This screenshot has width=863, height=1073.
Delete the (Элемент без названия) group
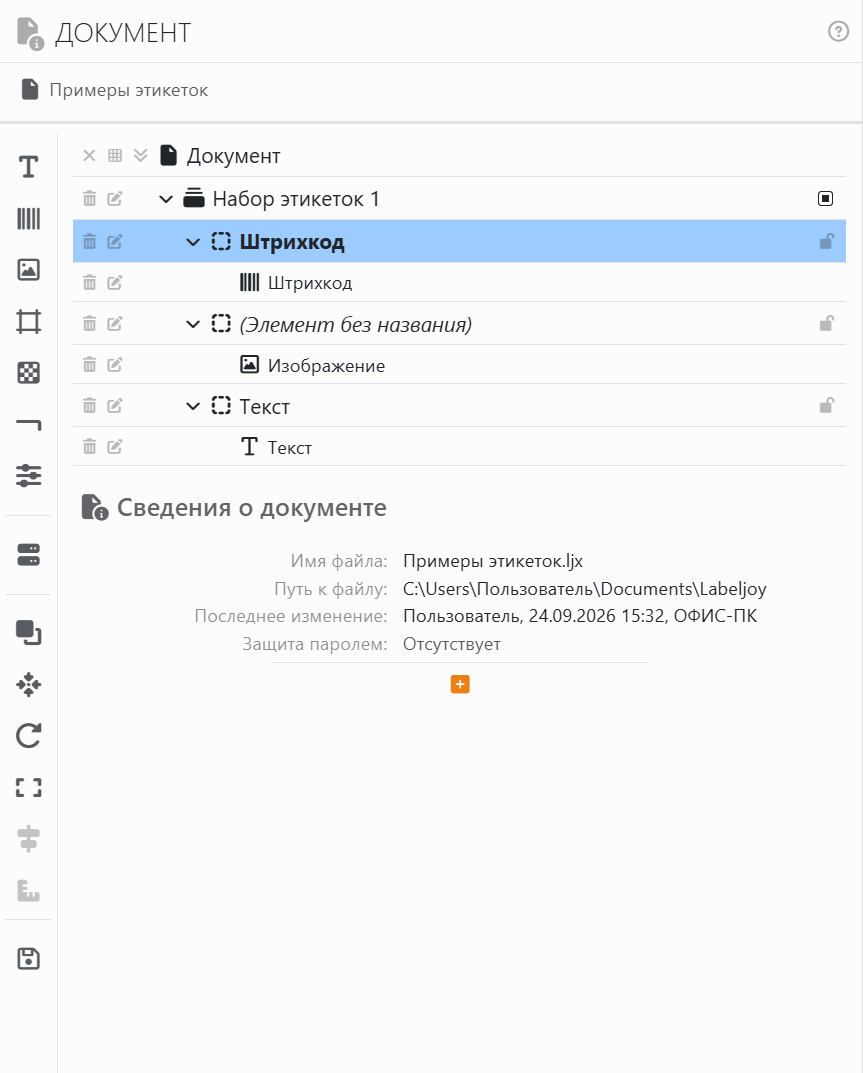pos(89,324)
